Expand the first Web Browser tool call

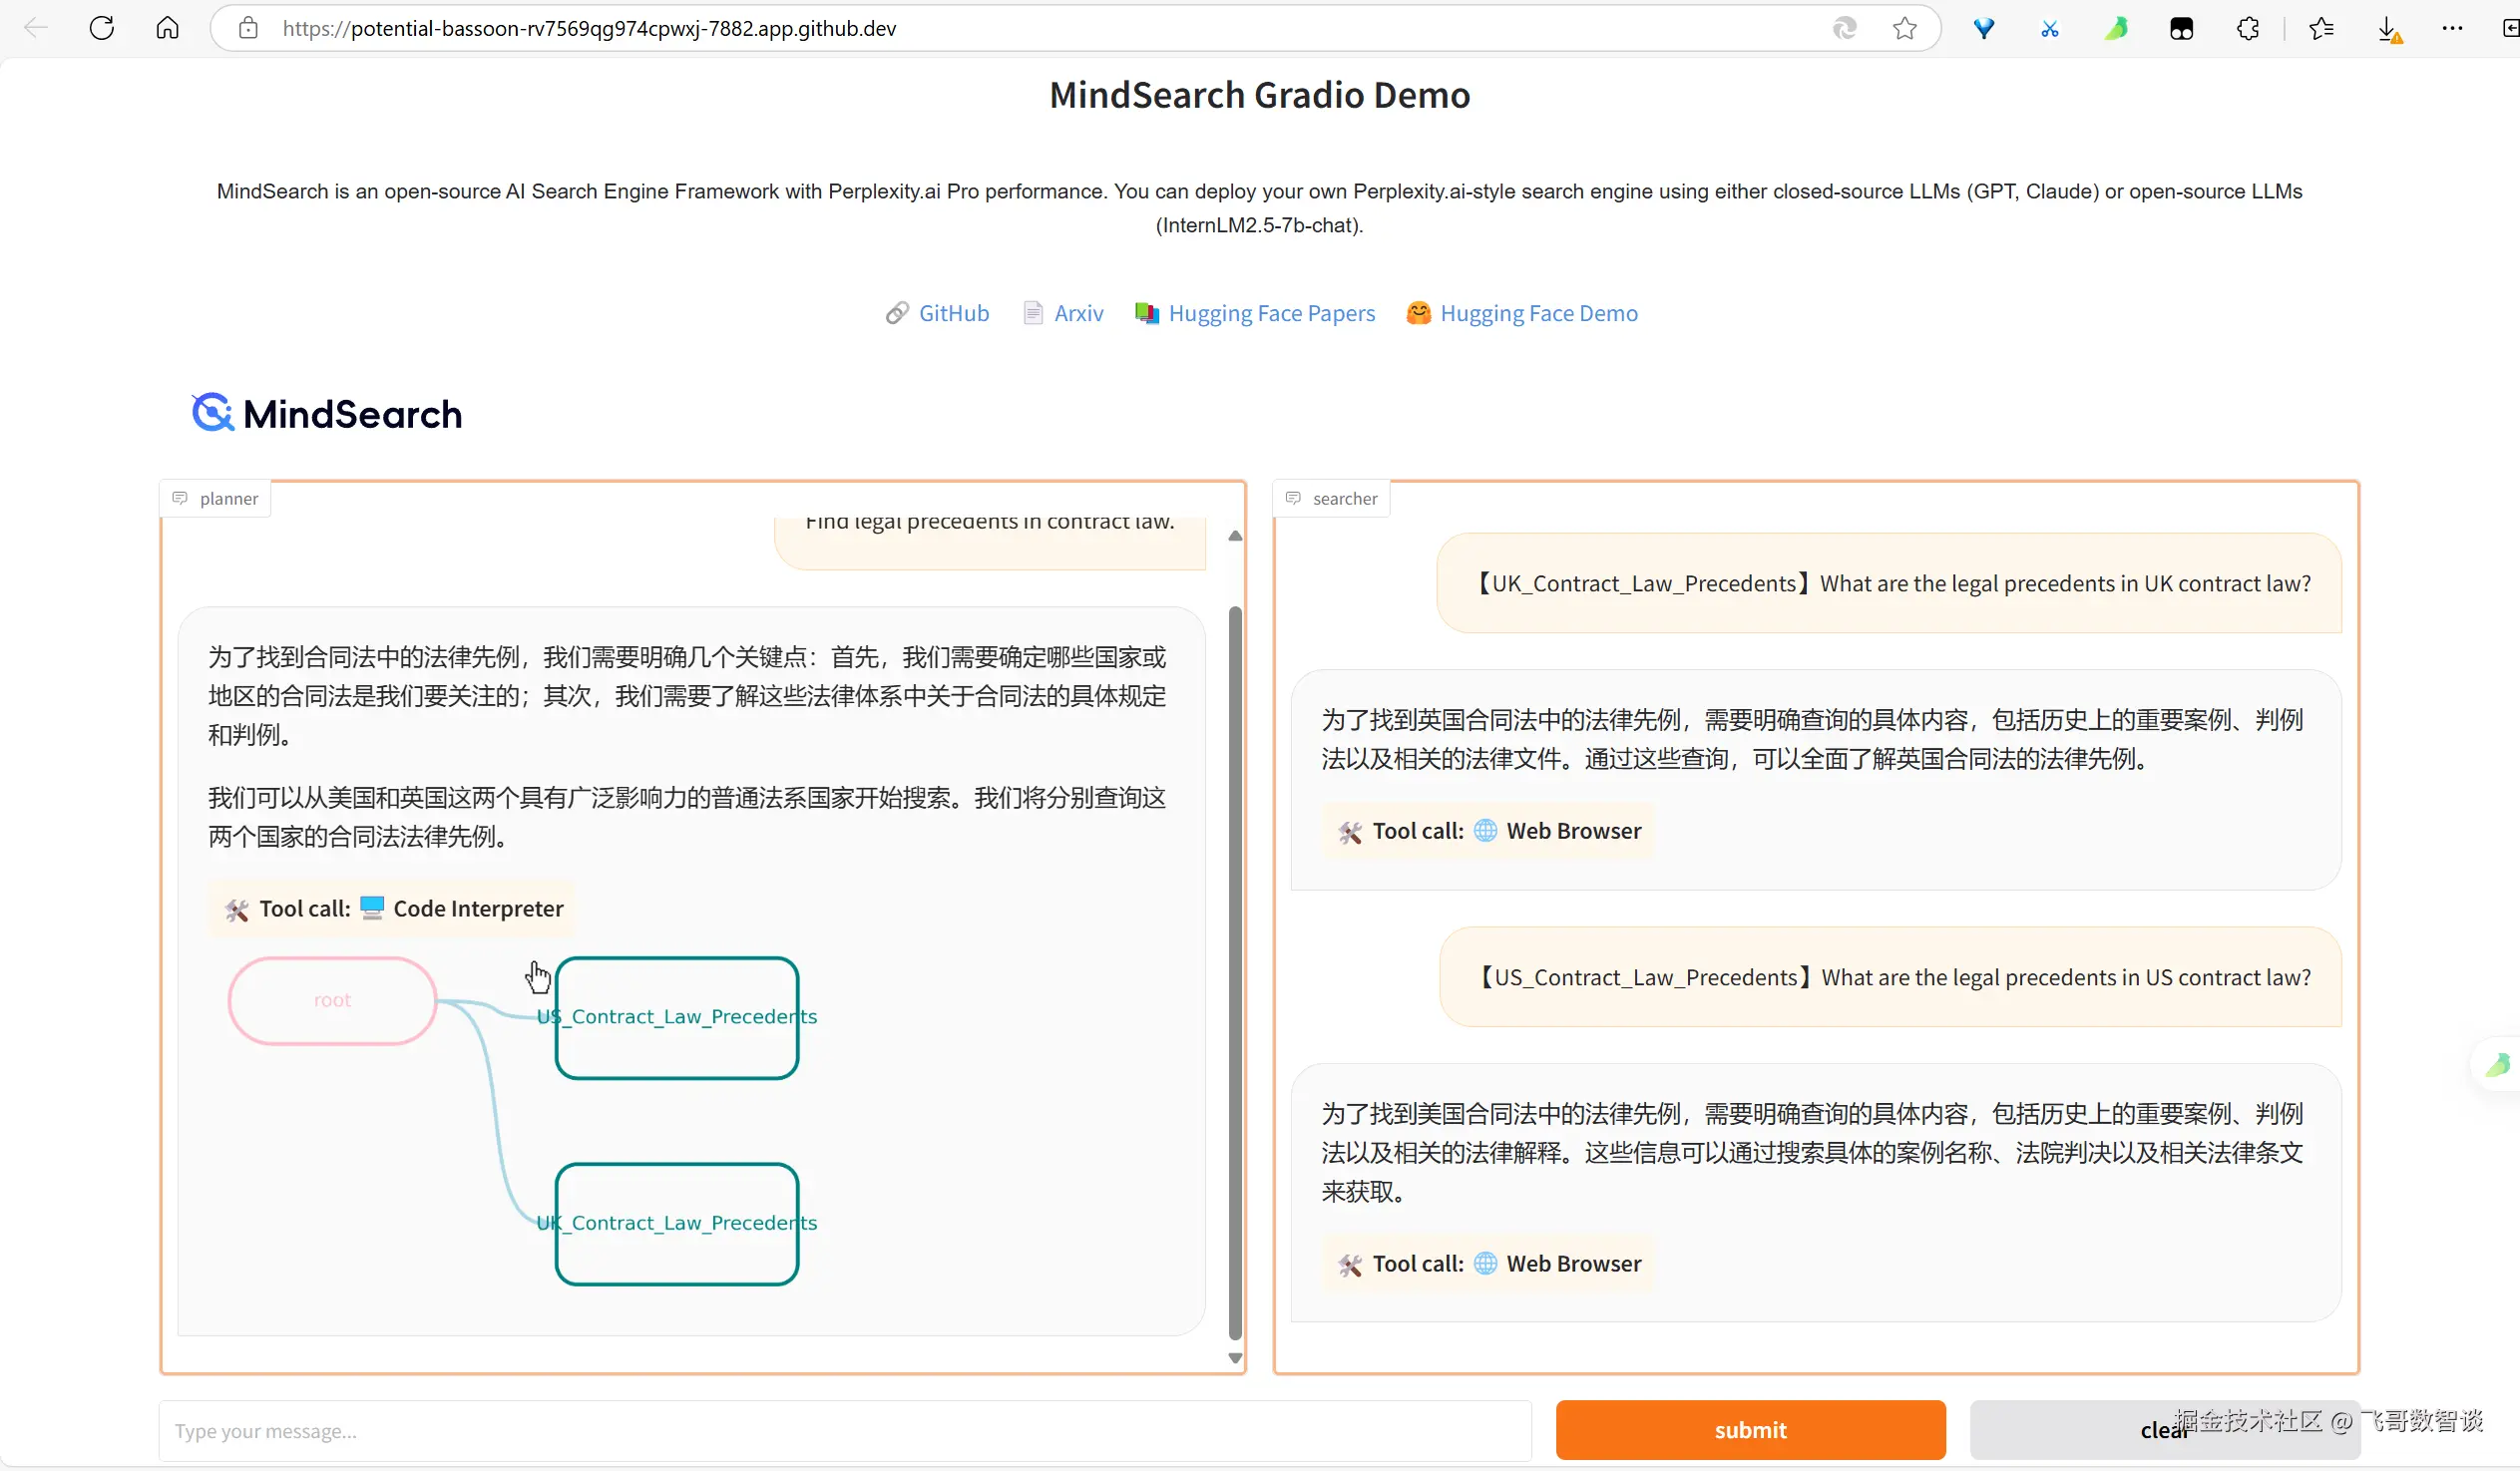point(1489,831)
